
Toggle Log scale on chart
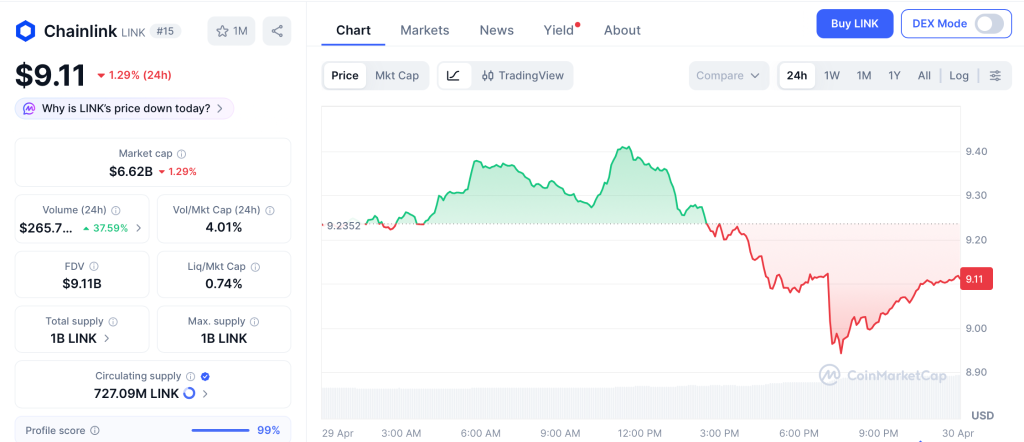959,75
